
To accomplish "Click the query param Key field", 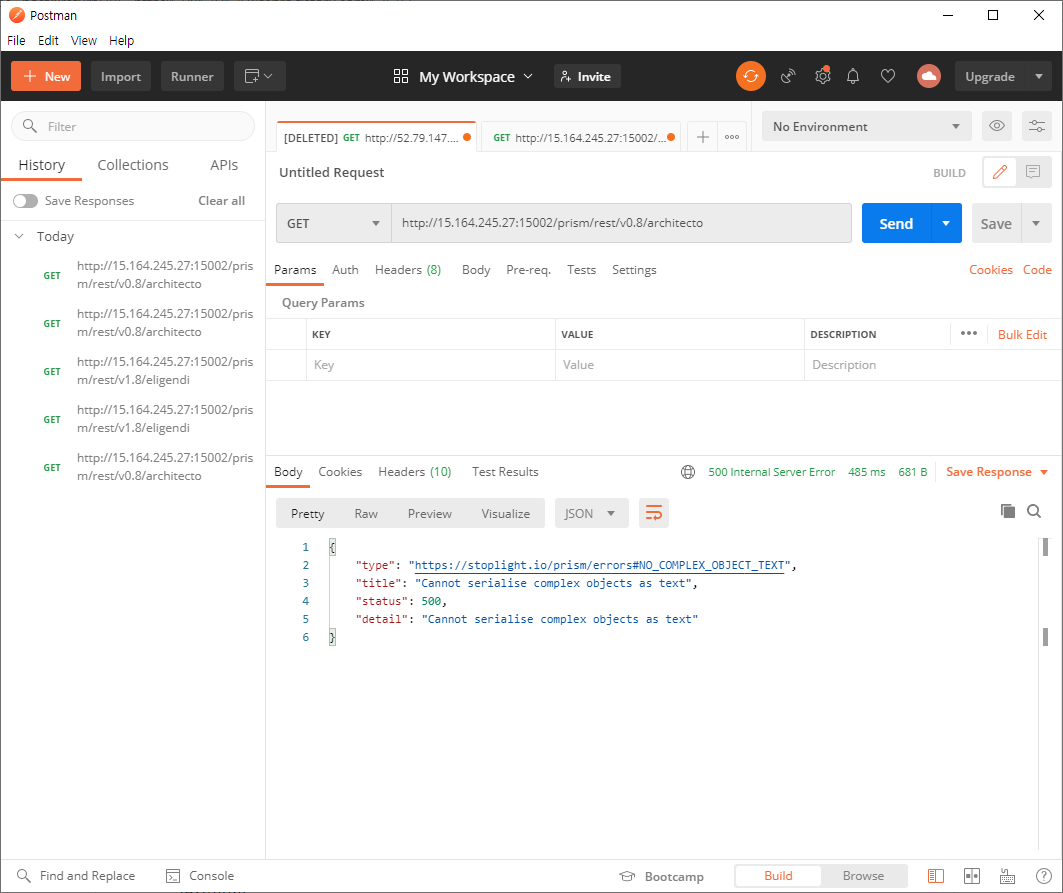I will [x=430, y=365].
